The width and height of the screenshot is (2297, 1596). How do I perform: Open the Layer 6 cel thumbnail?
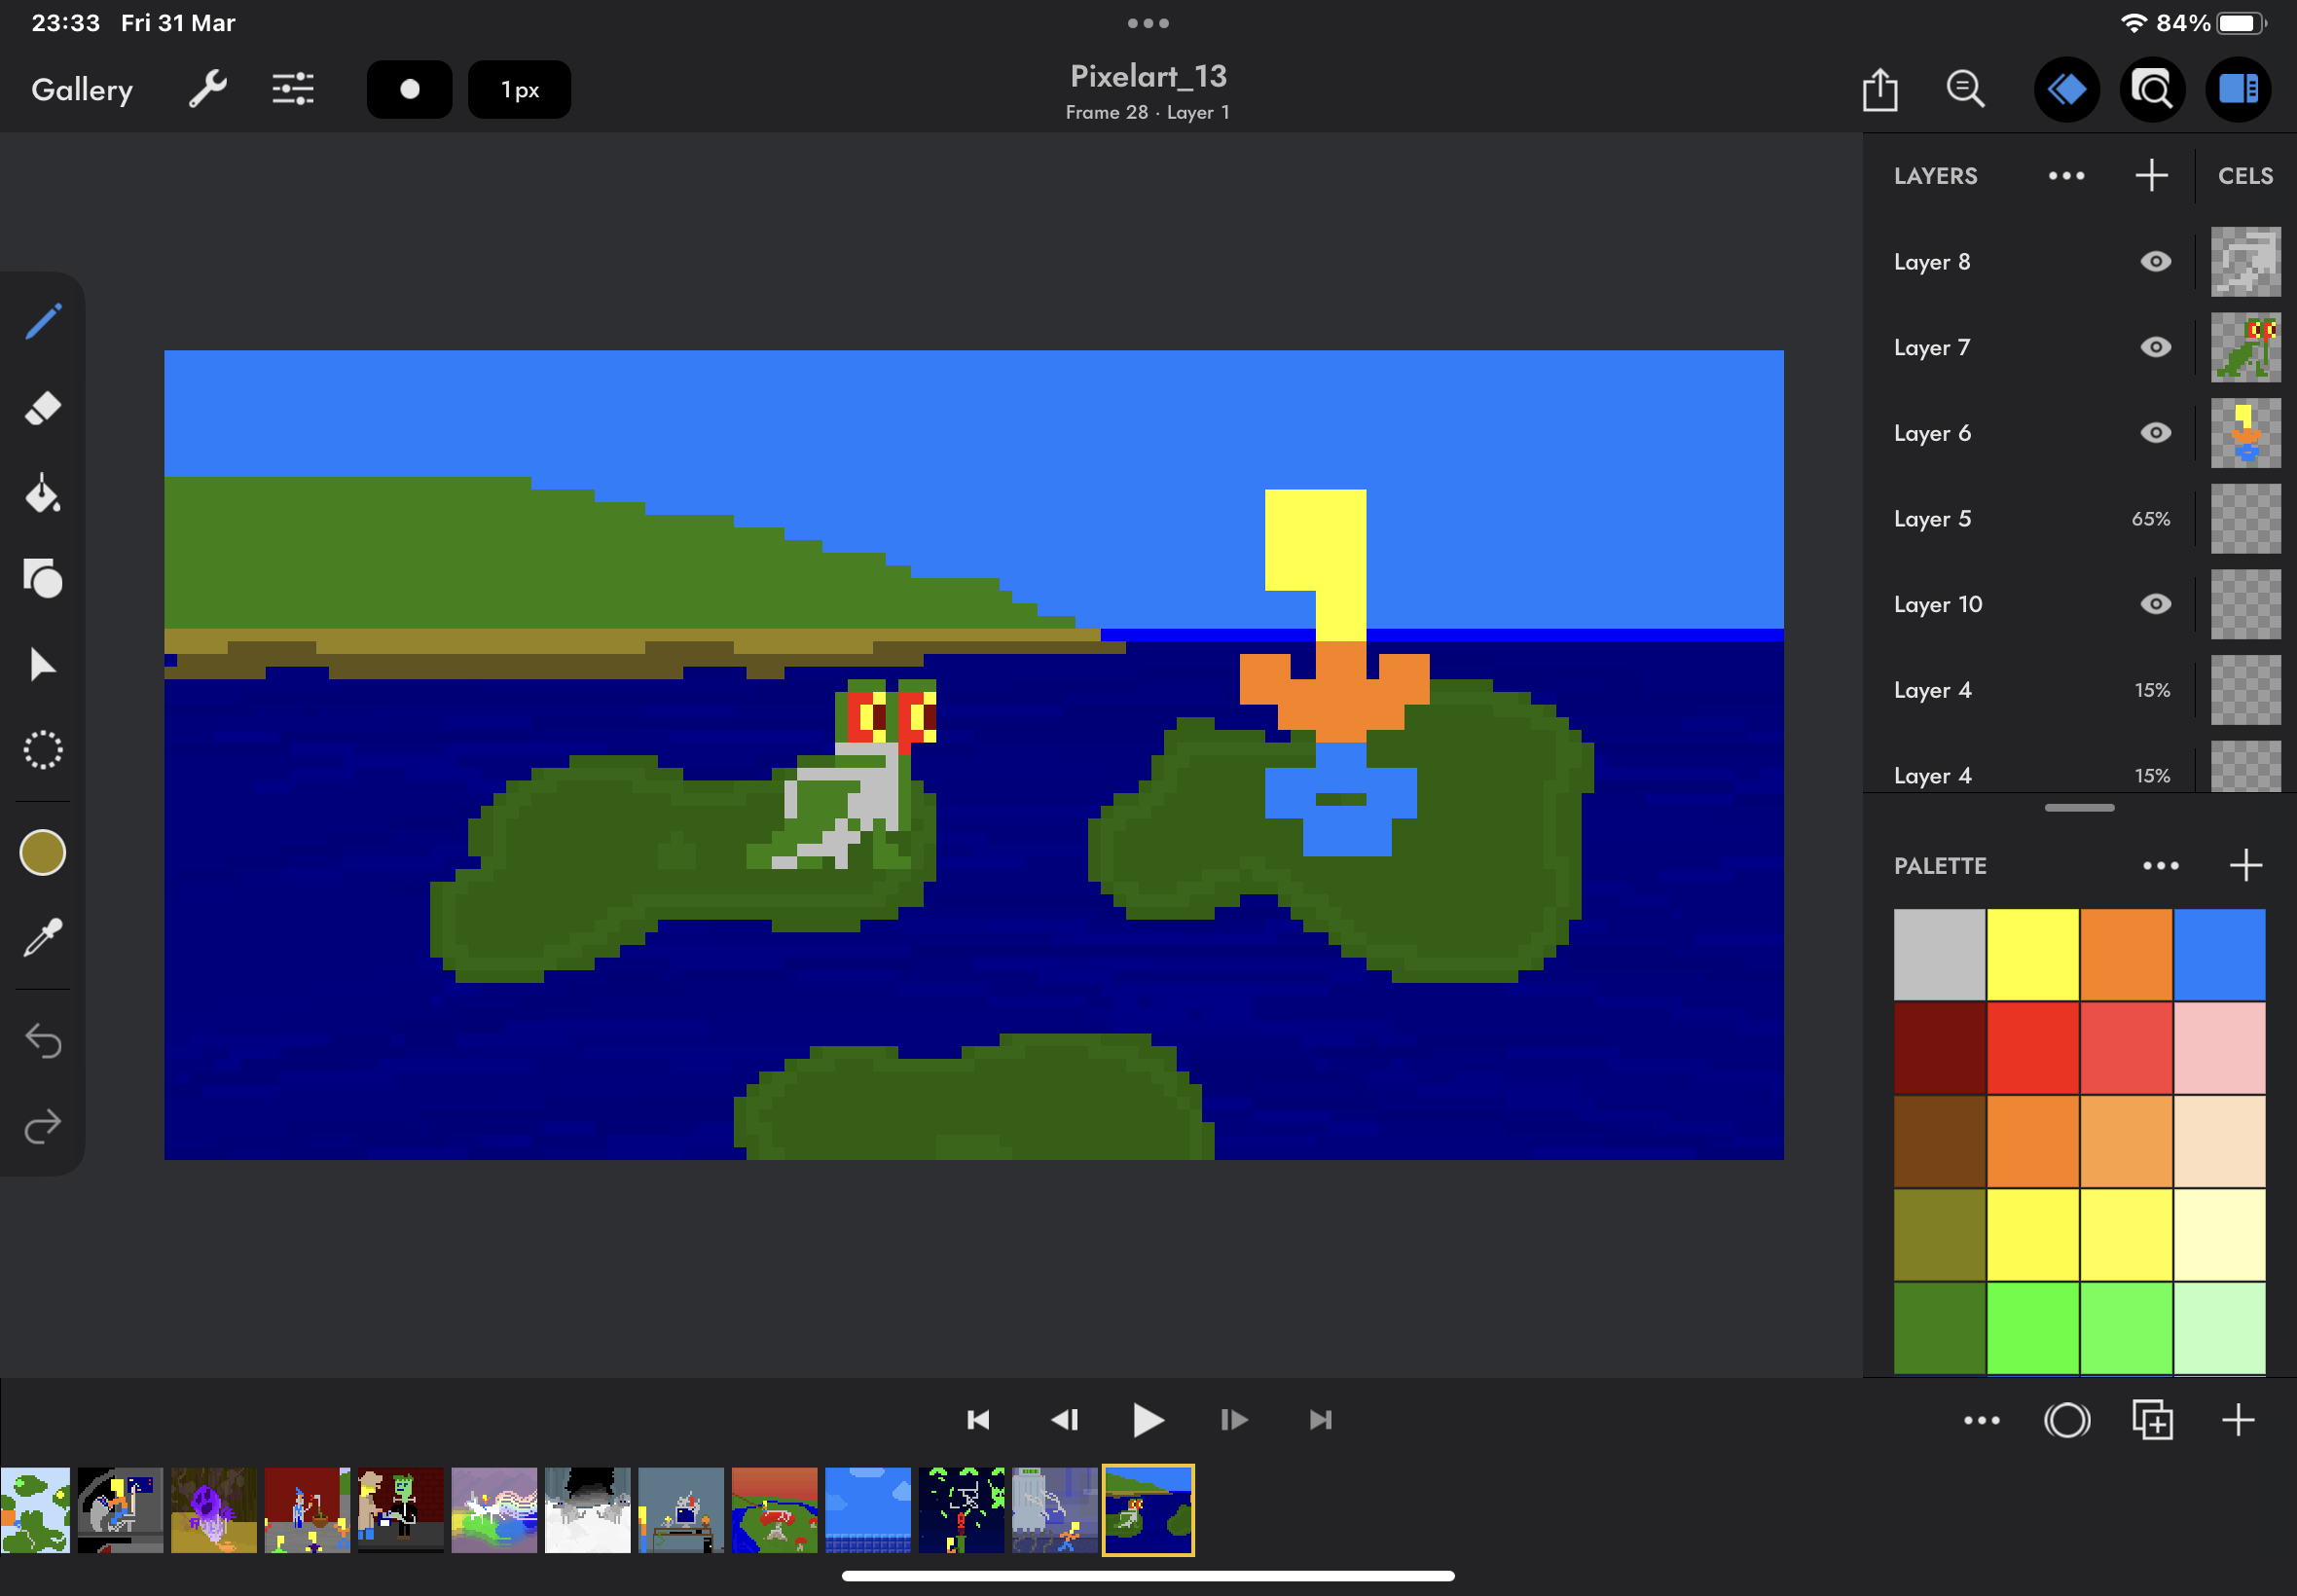point(2245,433)
